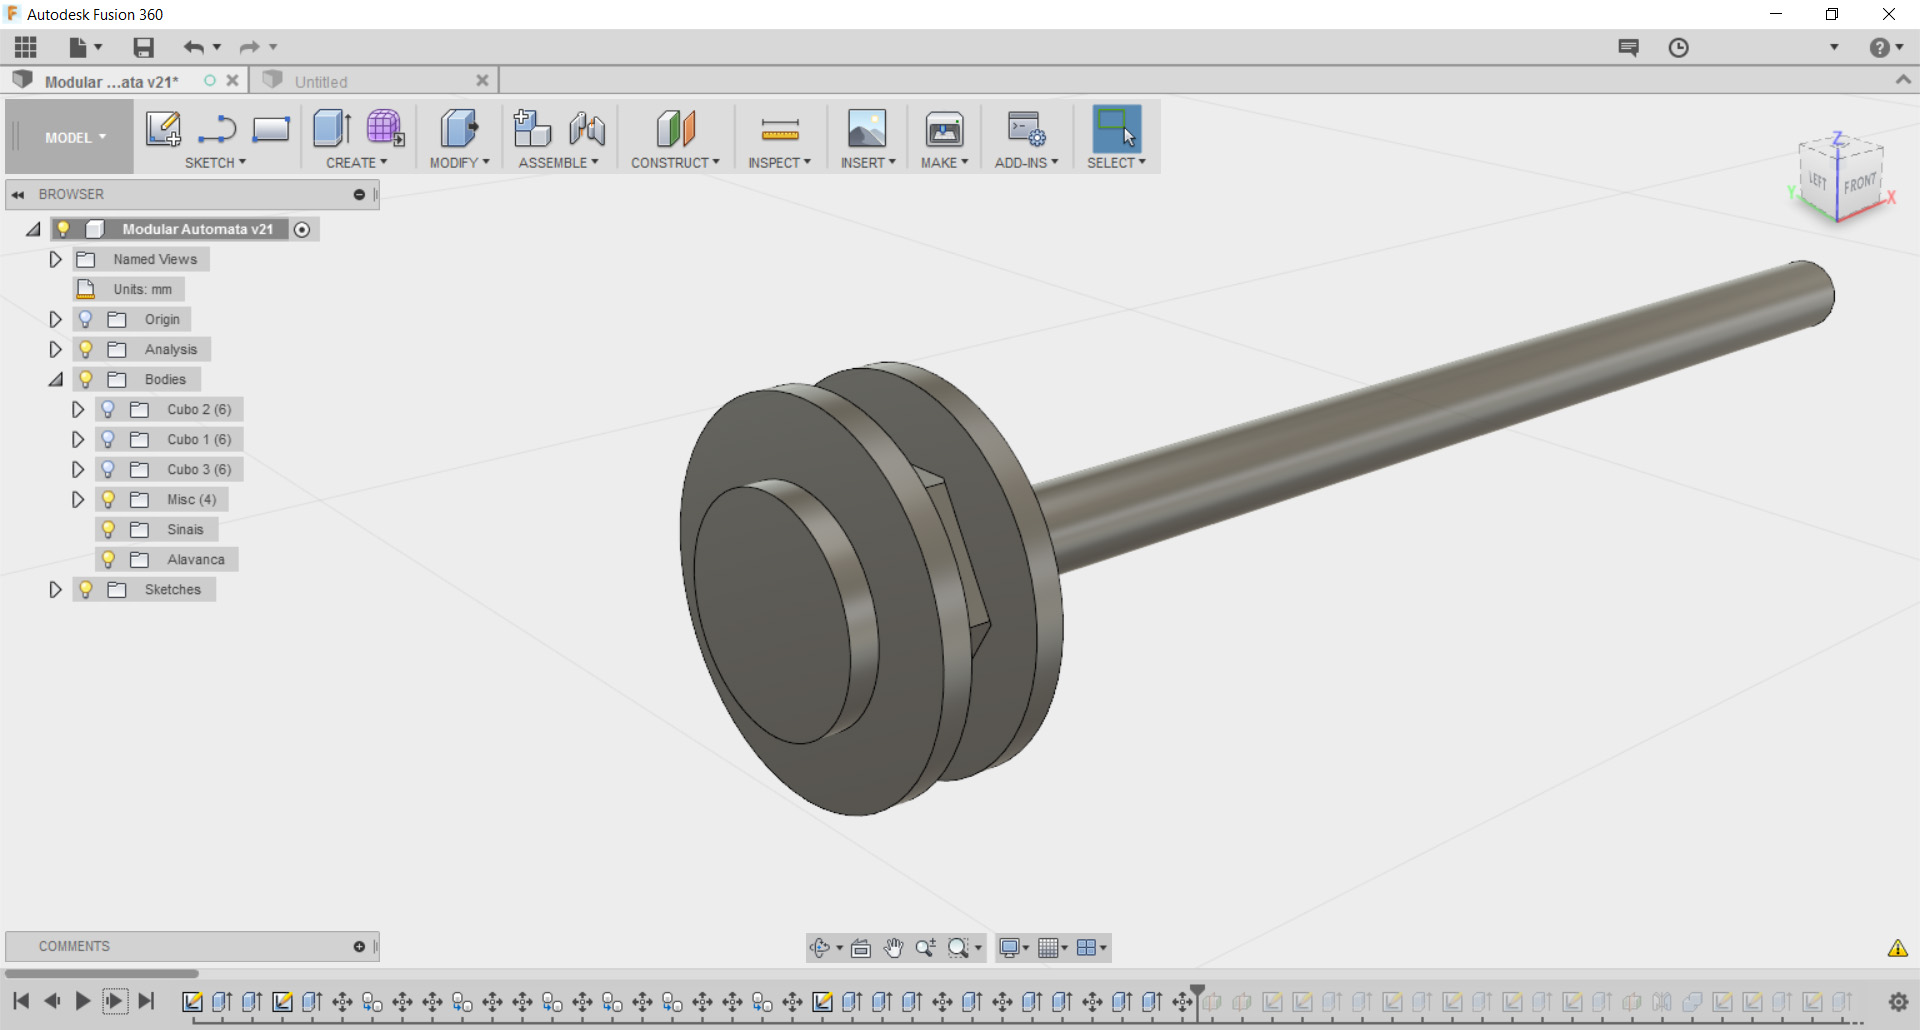Click the Insert image icon
The image size is (1920, 1030).
point(867,129)
